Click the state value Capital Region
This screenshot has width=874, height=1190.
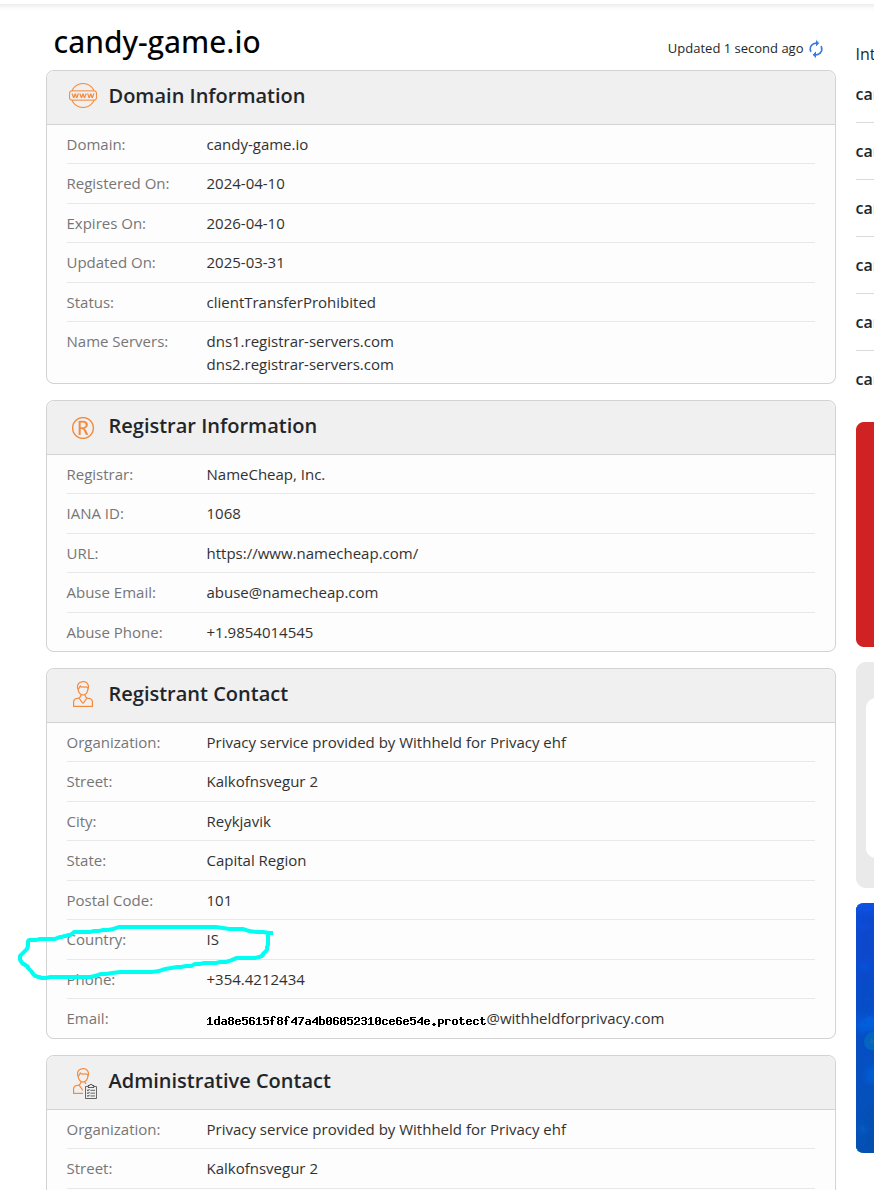[x=256, y=861]
